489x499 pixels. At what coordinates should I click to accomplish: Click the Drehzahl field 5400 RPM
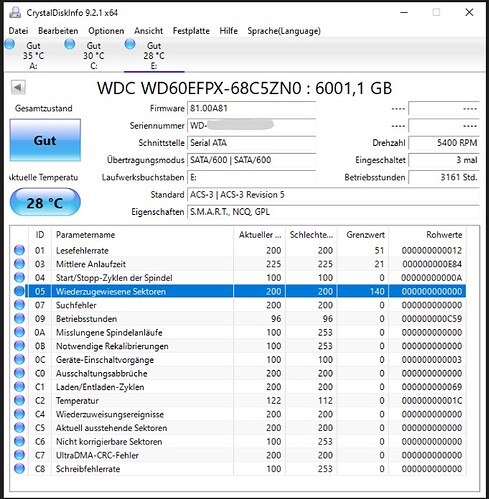click(x=444, y=143)
